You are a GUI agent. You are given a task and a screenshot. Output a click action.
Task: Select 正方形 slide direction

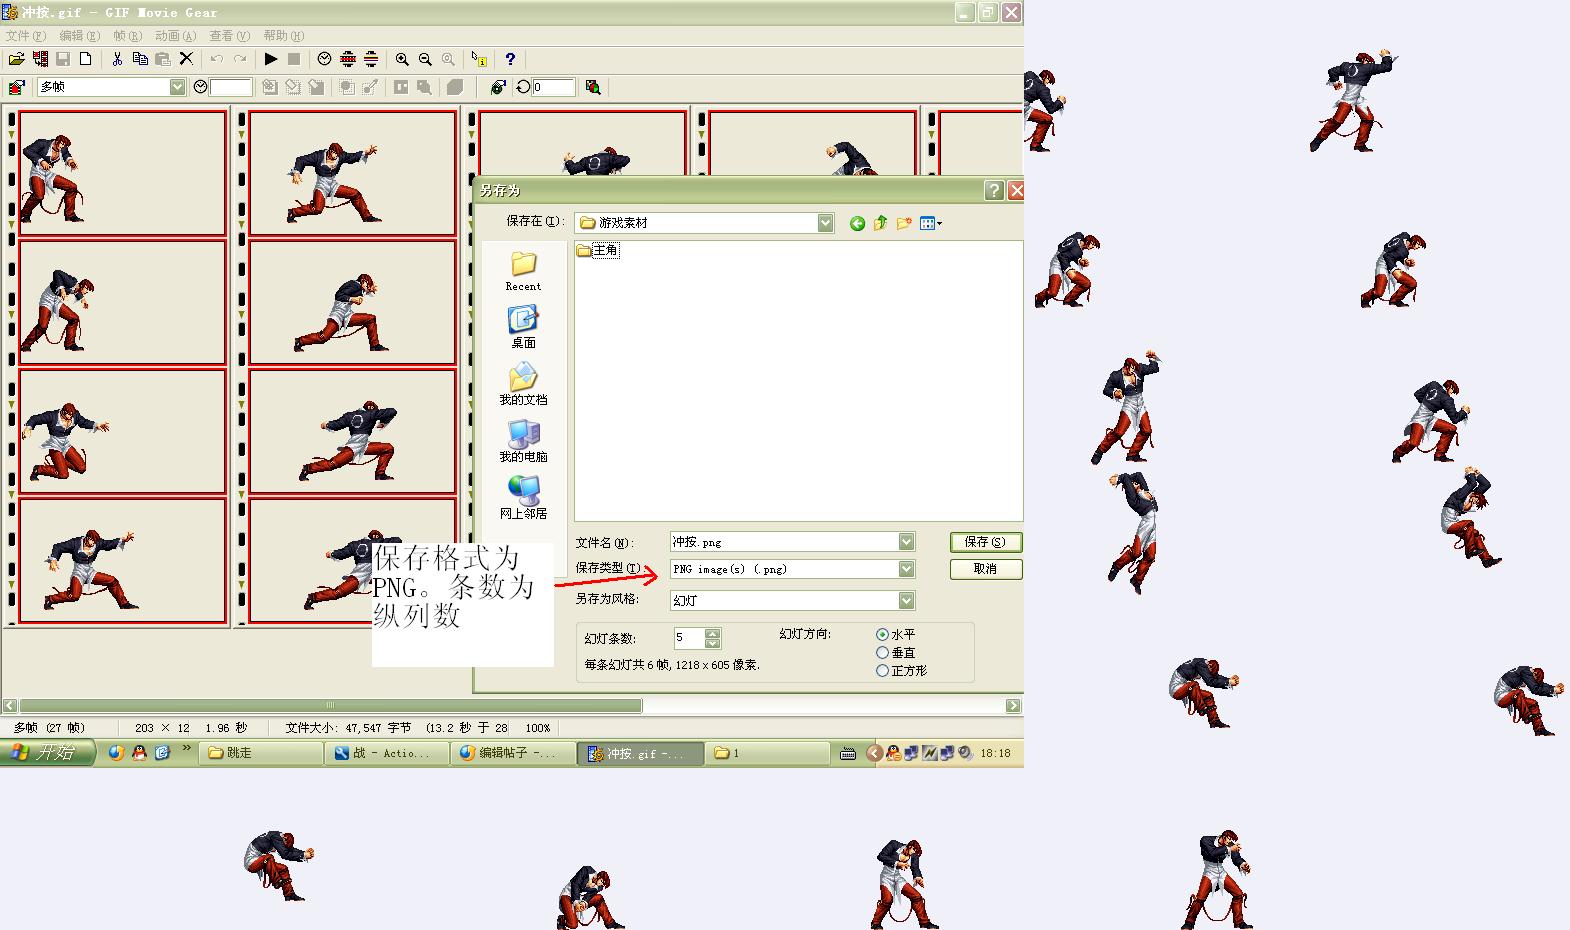click(x=882, y=671)
